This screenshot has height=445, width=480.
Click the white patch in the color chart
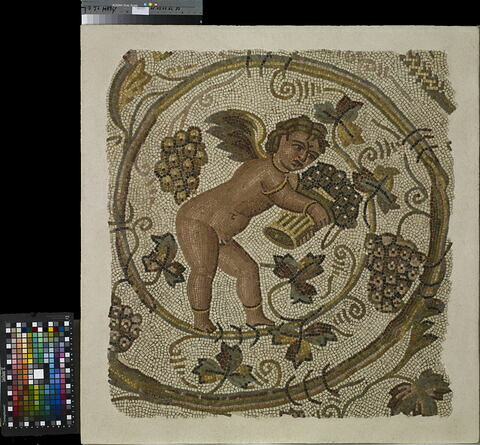tap(39, 374)
